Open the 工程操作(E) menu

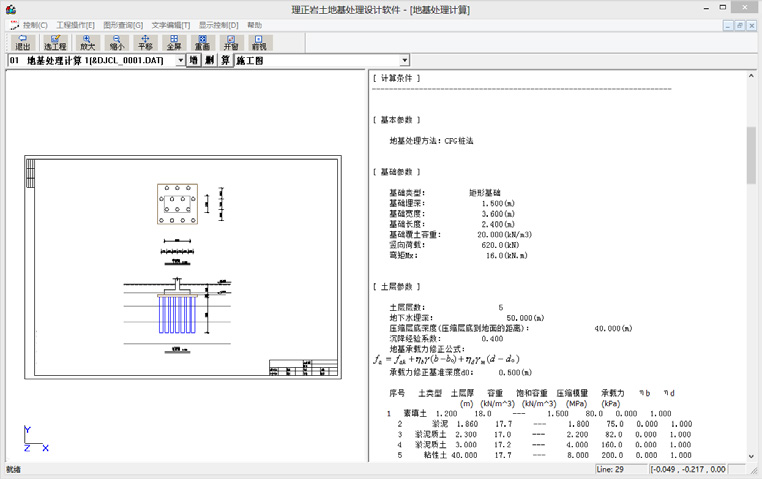(76, 25)
